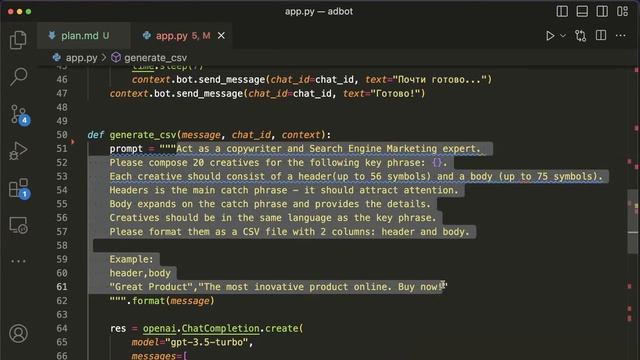This screenshot has width=640, height=360.
Task: Open Source Control view with badge 4
Action: pos(19,115)
